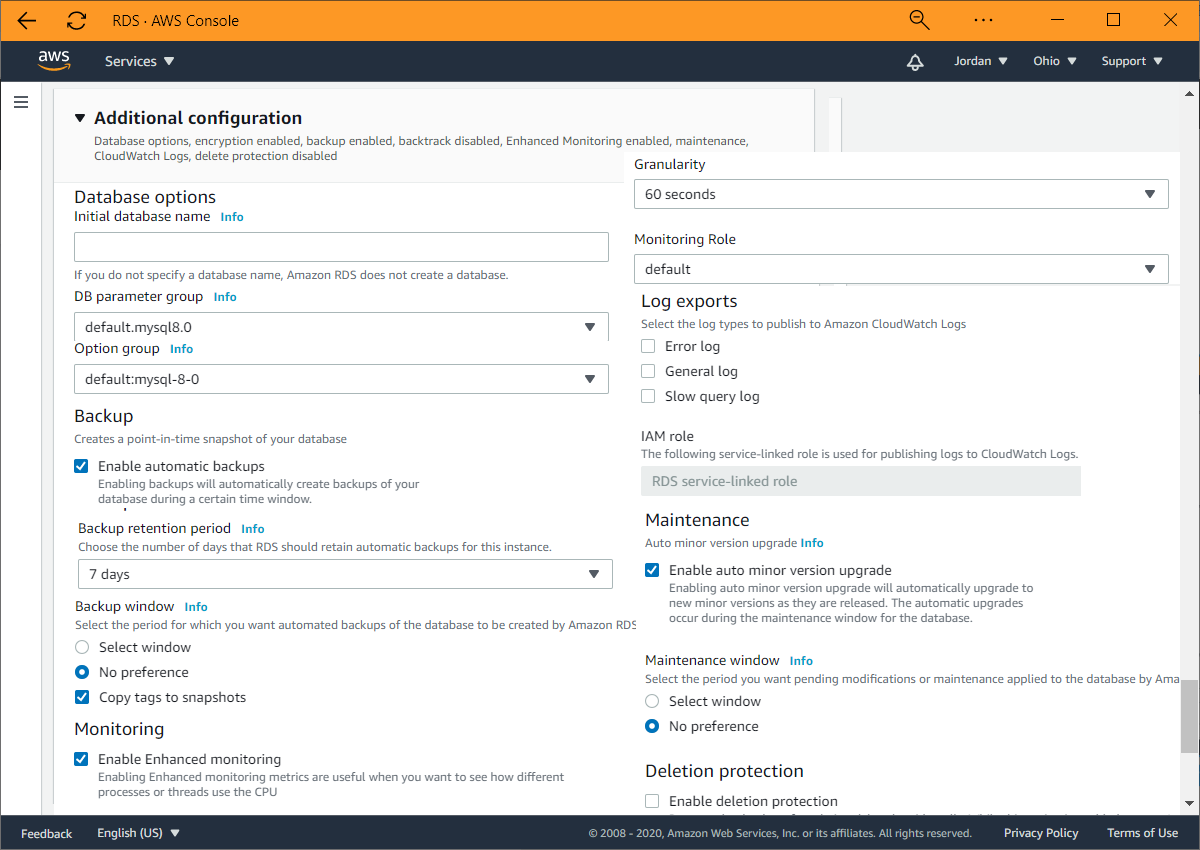This screenshot has height=850, width=1200.
Task: Open Info link for Backup window
Action: click(x=196, y=607)
